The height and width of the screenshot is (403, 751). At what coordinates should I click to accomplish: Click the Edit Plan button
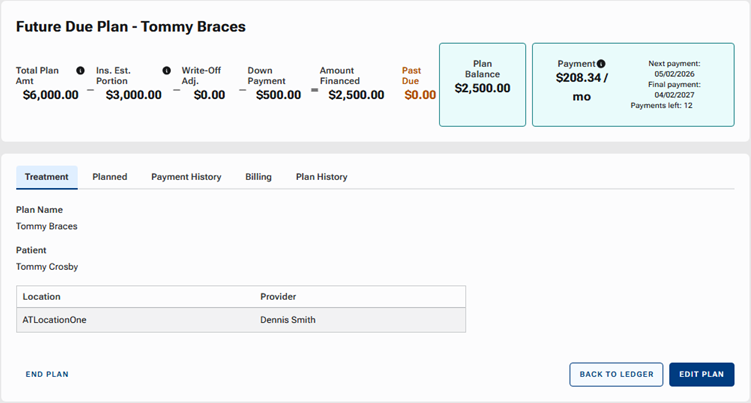(701, 374)
